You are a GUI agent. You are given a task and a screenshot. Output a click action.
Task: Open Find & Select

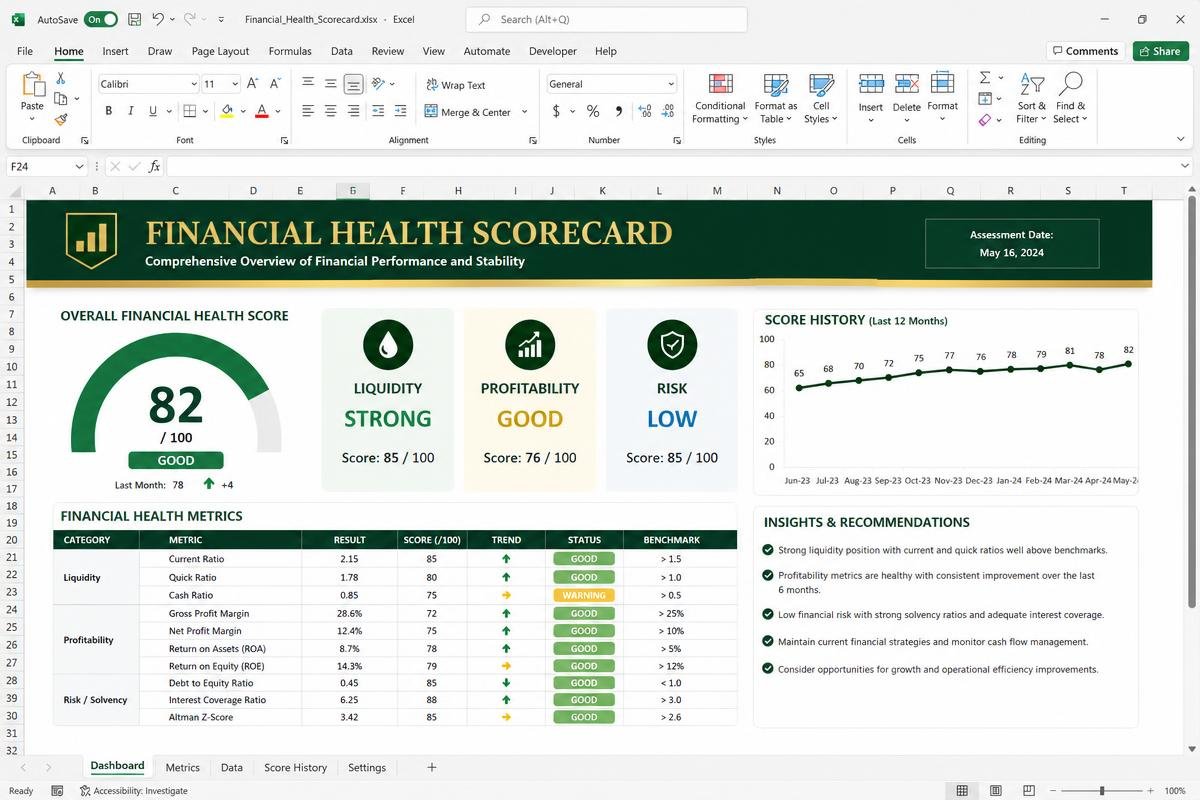point(1070,98)
